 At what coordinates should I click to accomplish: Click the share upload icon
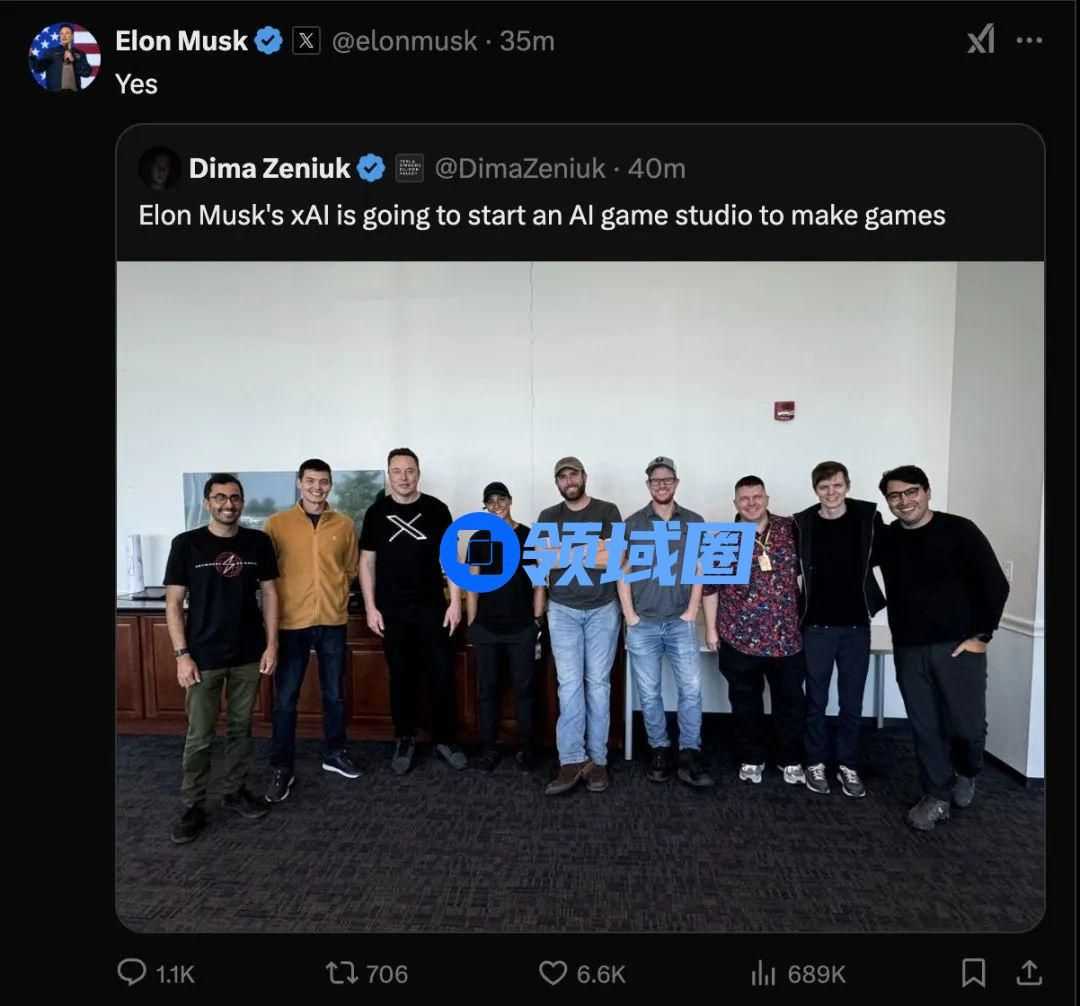coord(1028,972)
